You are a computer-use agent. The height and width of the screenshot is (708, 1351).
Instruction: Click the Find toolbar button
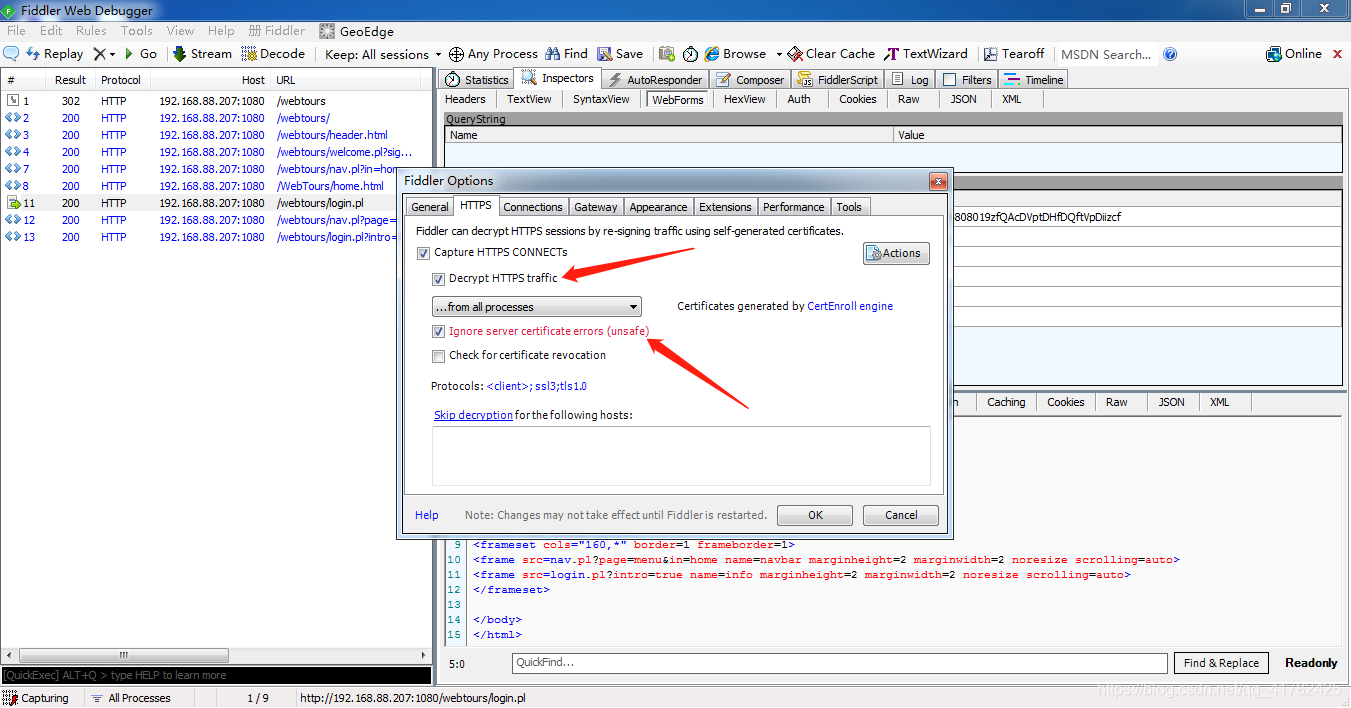tap(566, 54)
